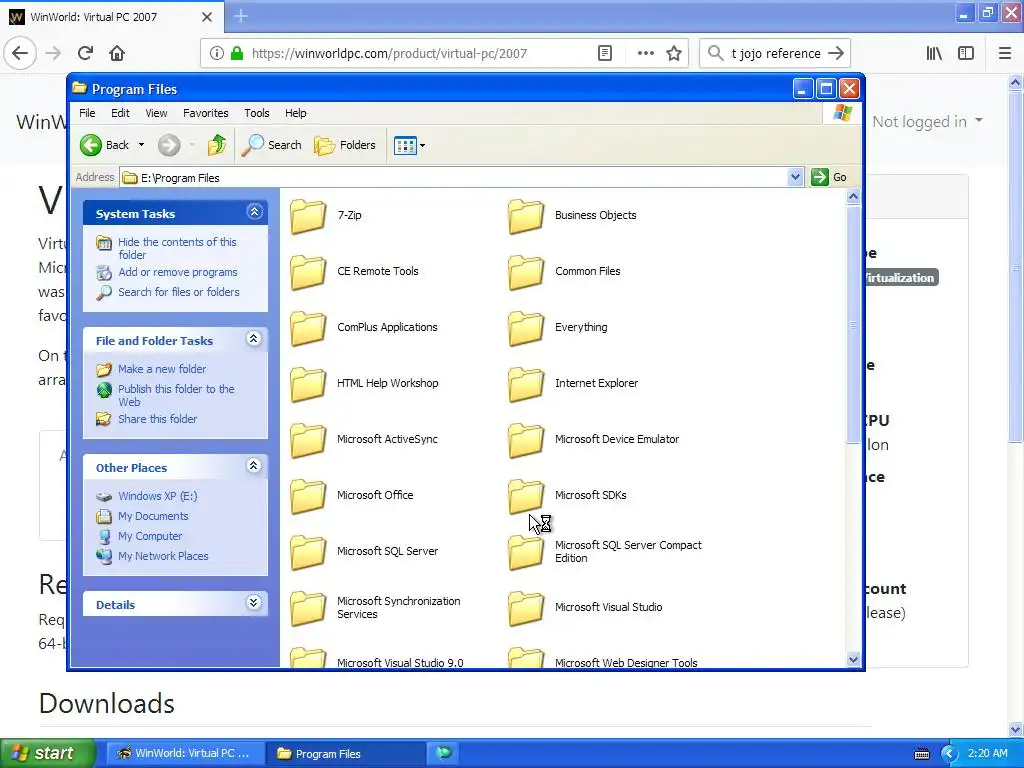The image size is (1024, 768).
Task: Open the Microsoft SDKs folder
Action: point(567,496)
